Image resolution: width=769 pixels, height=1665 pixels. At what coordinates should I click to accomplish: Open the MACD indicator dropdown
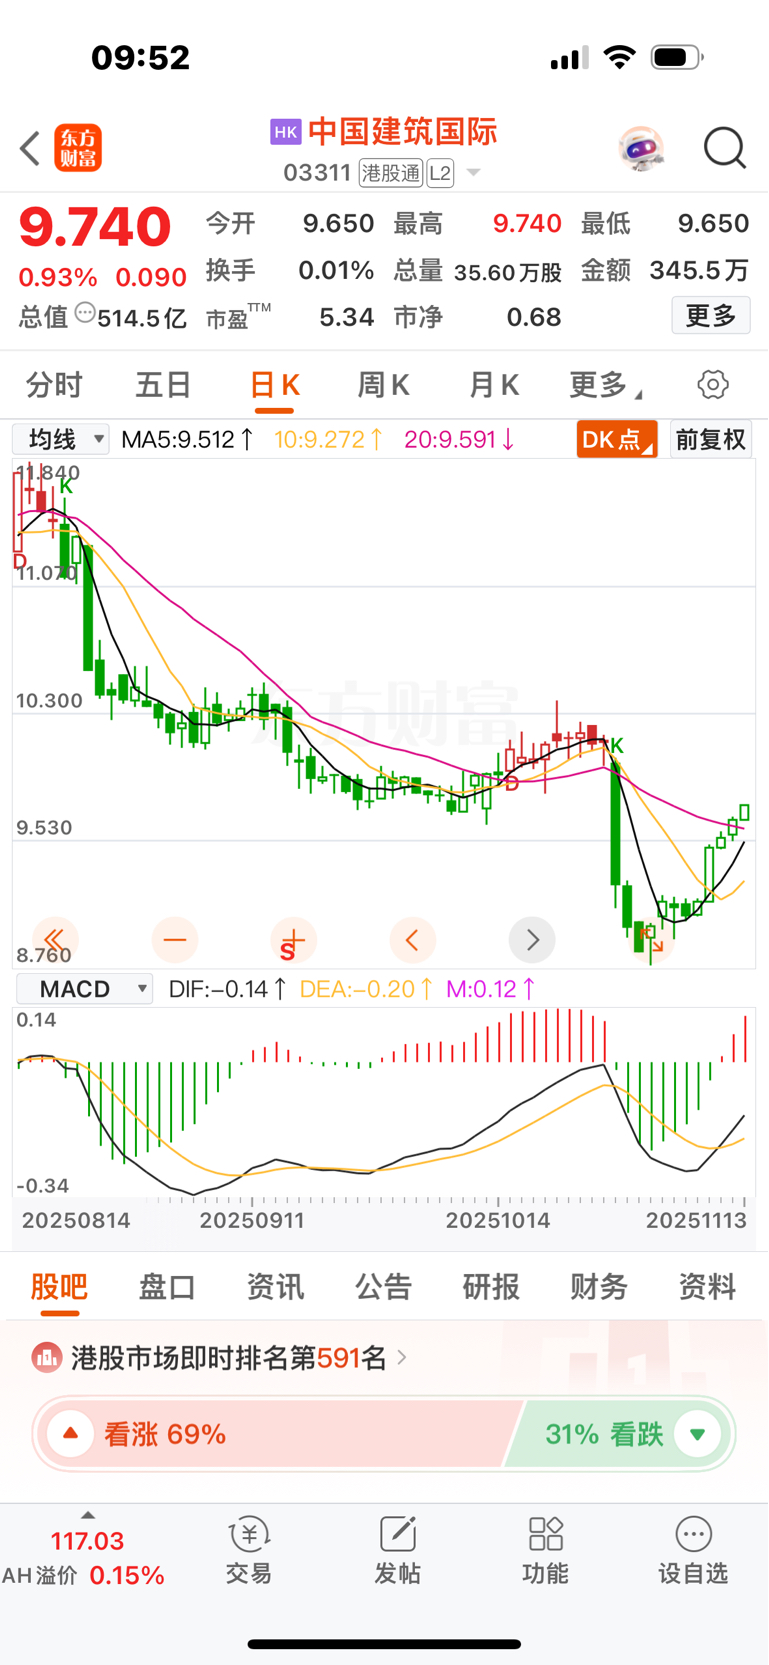coord(84,989)
